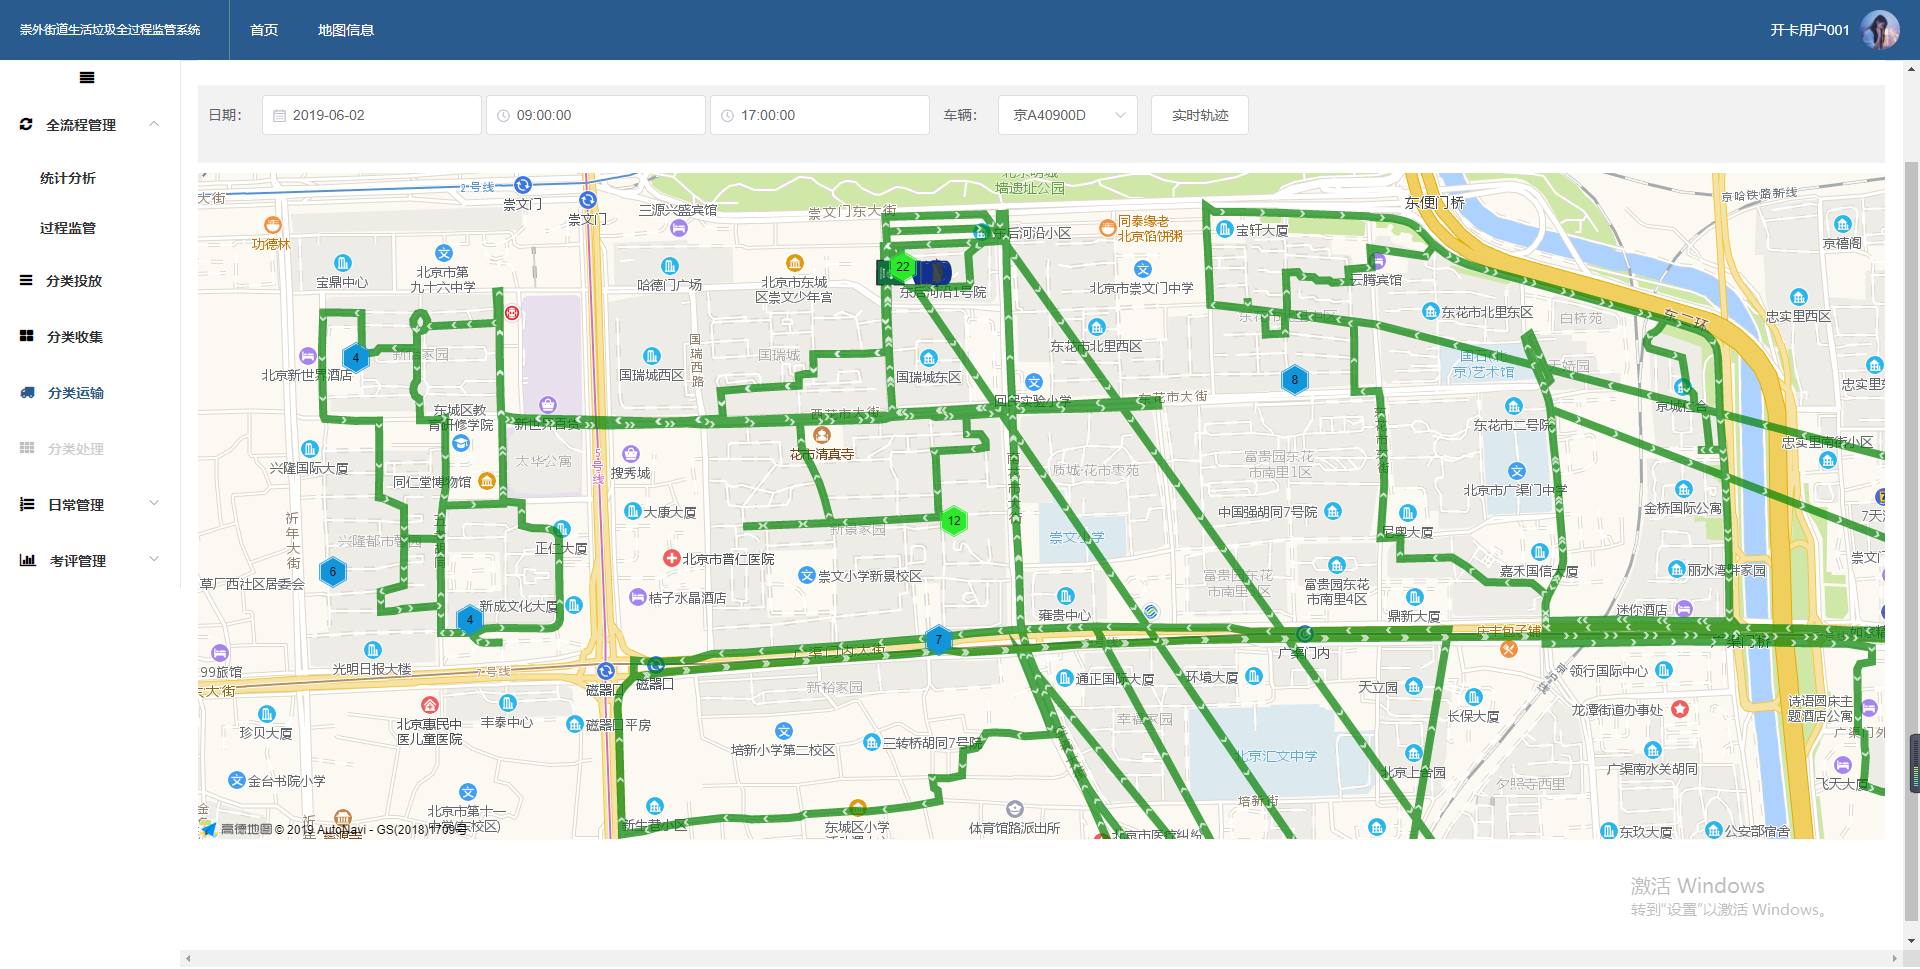
Task: Click the green cluster marker labeled 22
Action: (903, 267)
